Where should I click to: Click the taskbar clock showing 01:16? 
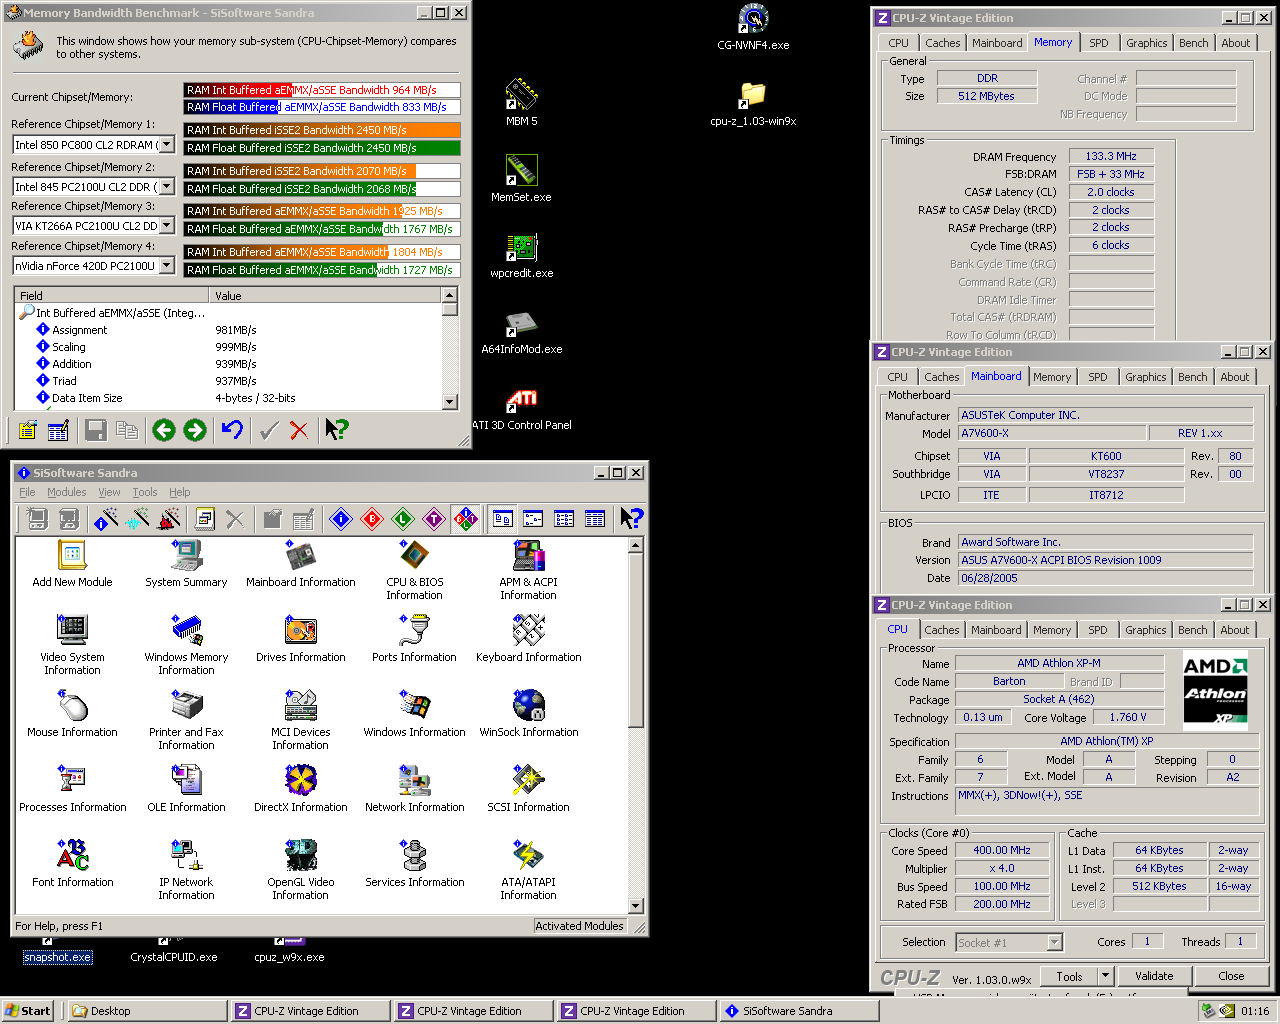click(x=1255, y=1011)
